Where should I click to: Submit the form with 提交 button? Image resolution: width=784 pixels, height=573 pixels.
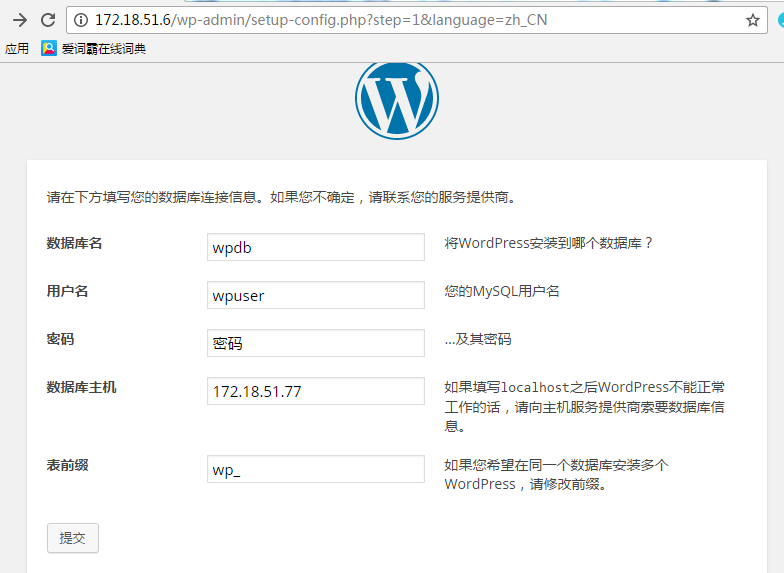click(73, 538)
